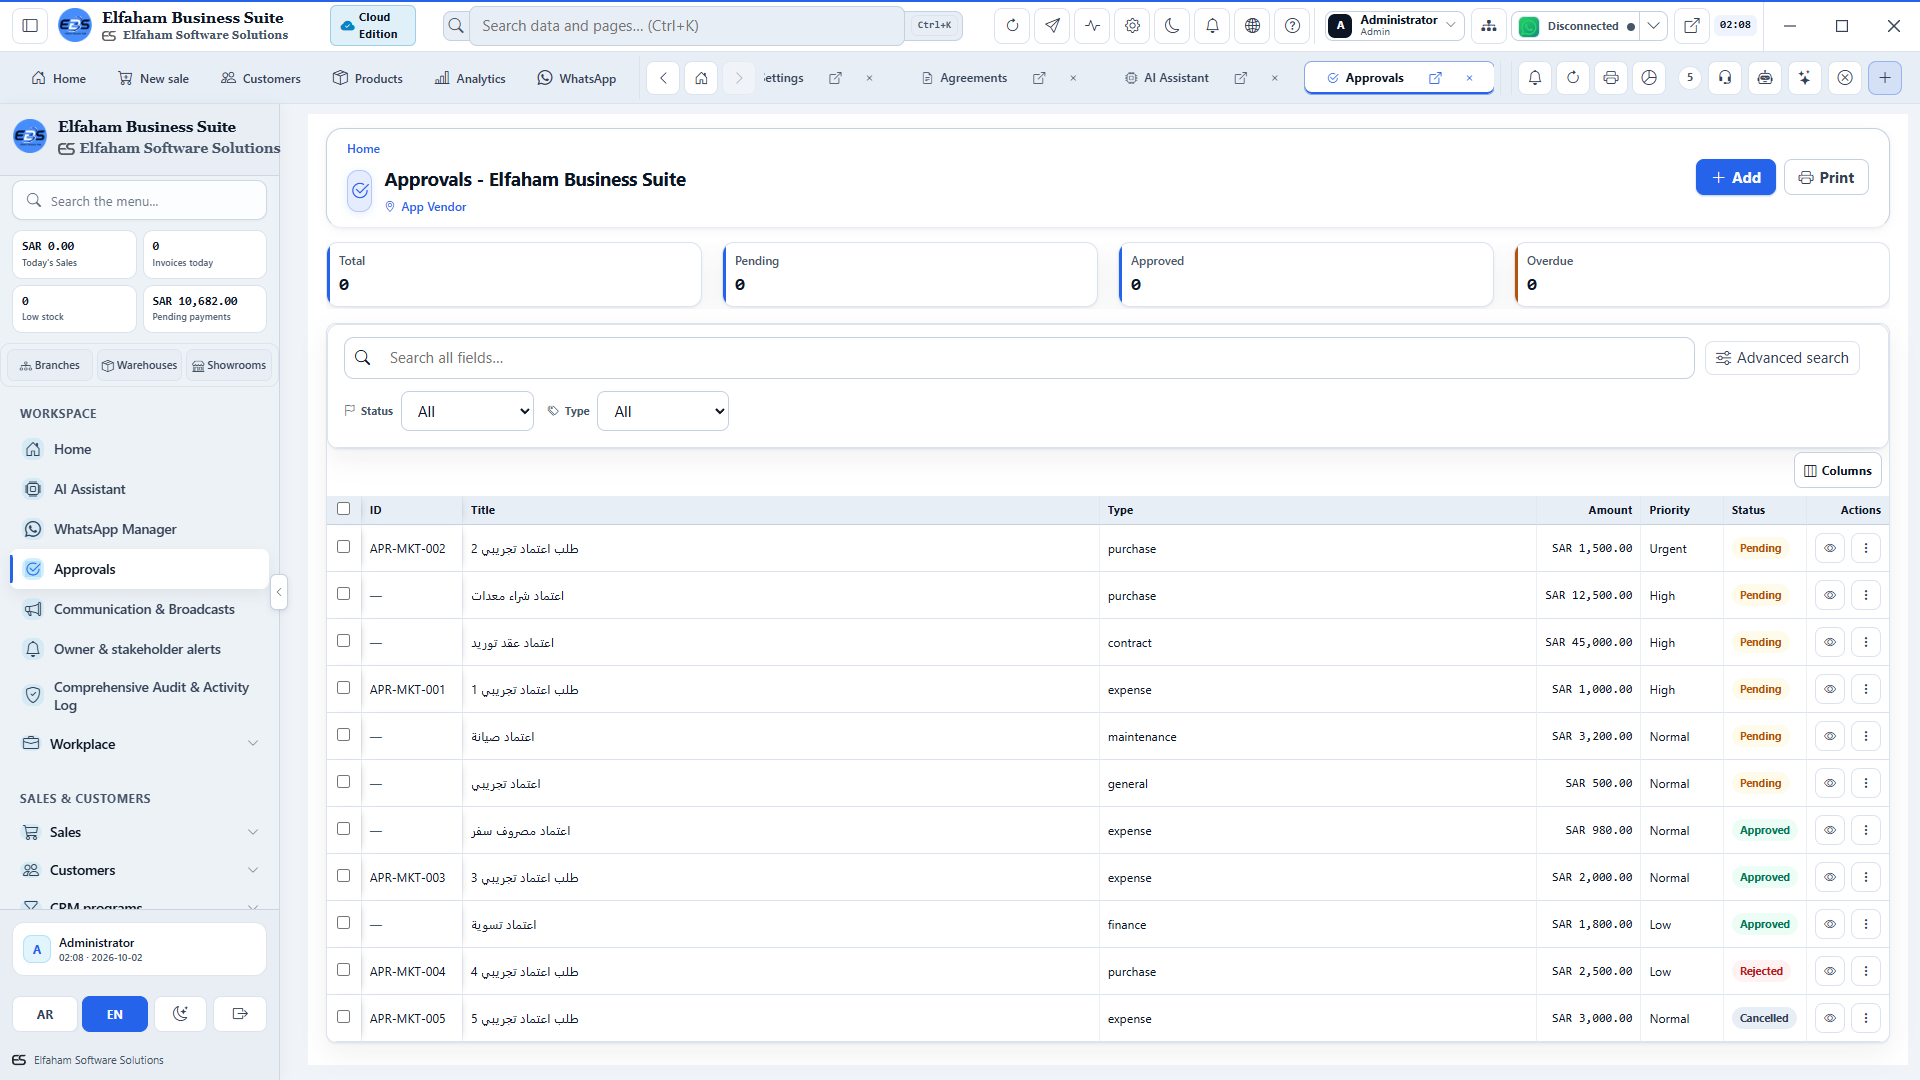Open Analytics in top menu

click(470, 78)
